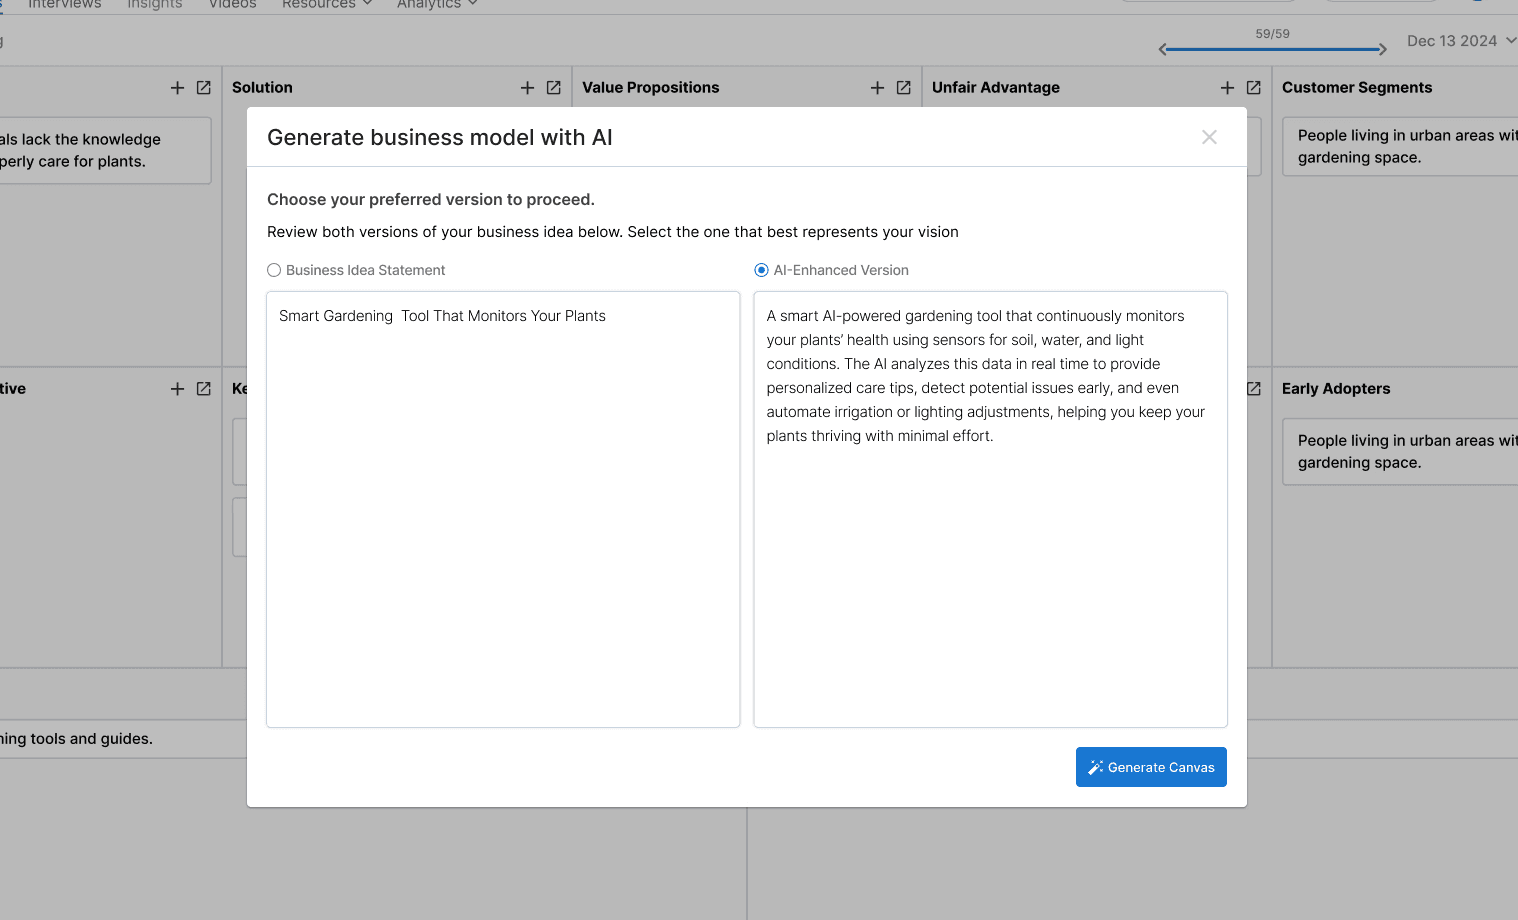This screenshot has height=920, width=1518.
Task: Select the AI-Enhanced Version radio option
Action: point(761,270)
